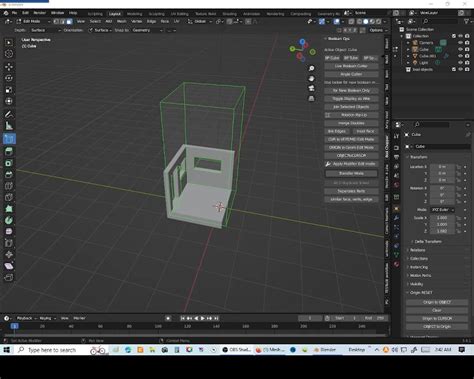Click the Location X value field
Viewport: 474px width, 379px height.
[442, 167]
